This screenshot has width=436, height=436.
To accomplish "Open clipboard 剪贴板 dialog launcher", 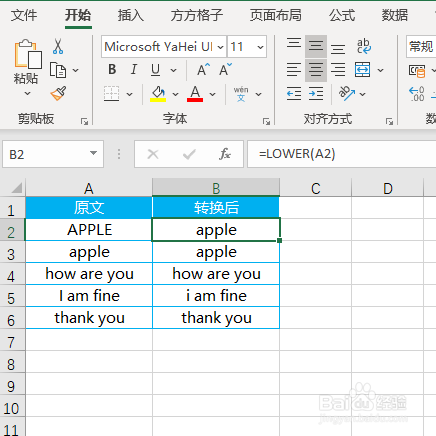I will click(84, 121).
